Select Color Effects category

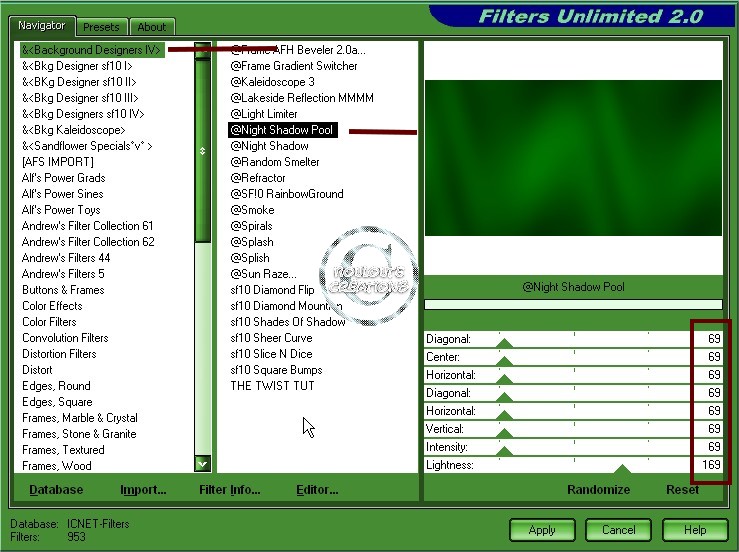tap(52, 306)
